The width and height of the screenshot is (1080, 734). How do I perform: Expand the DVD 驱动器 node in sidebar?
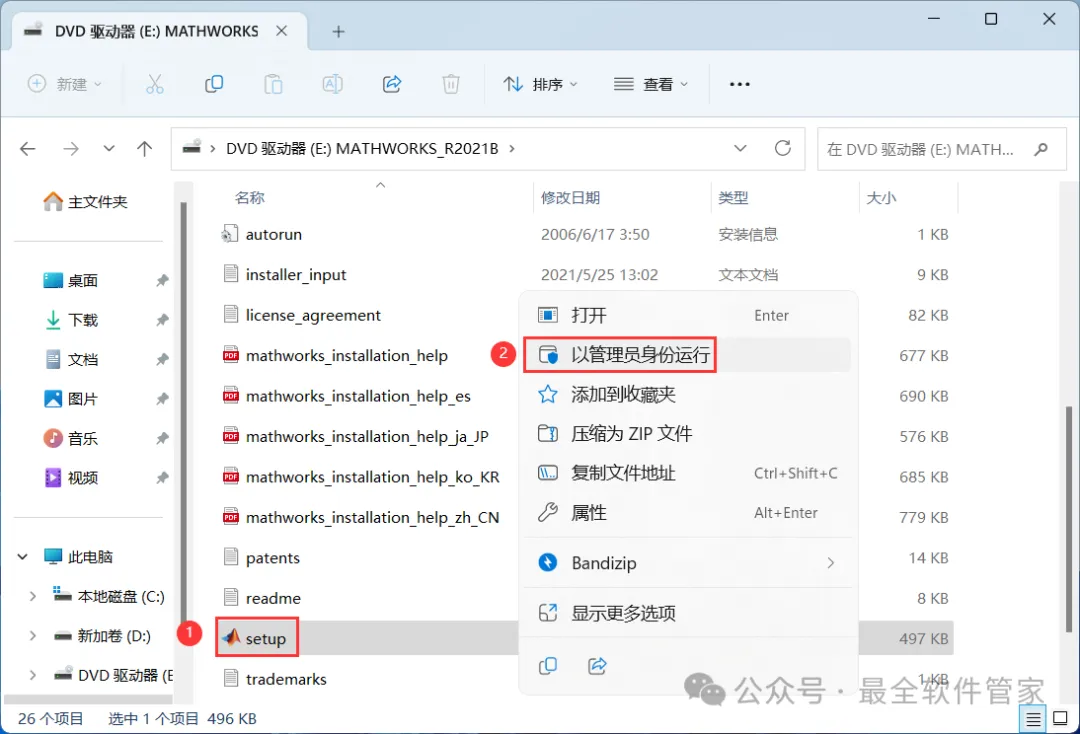coord(32,675)
